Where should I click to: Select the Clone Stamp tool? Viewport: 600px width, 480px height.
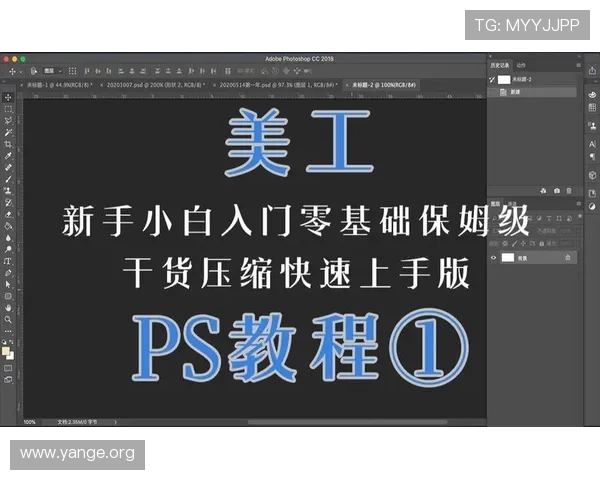(8, 191)
